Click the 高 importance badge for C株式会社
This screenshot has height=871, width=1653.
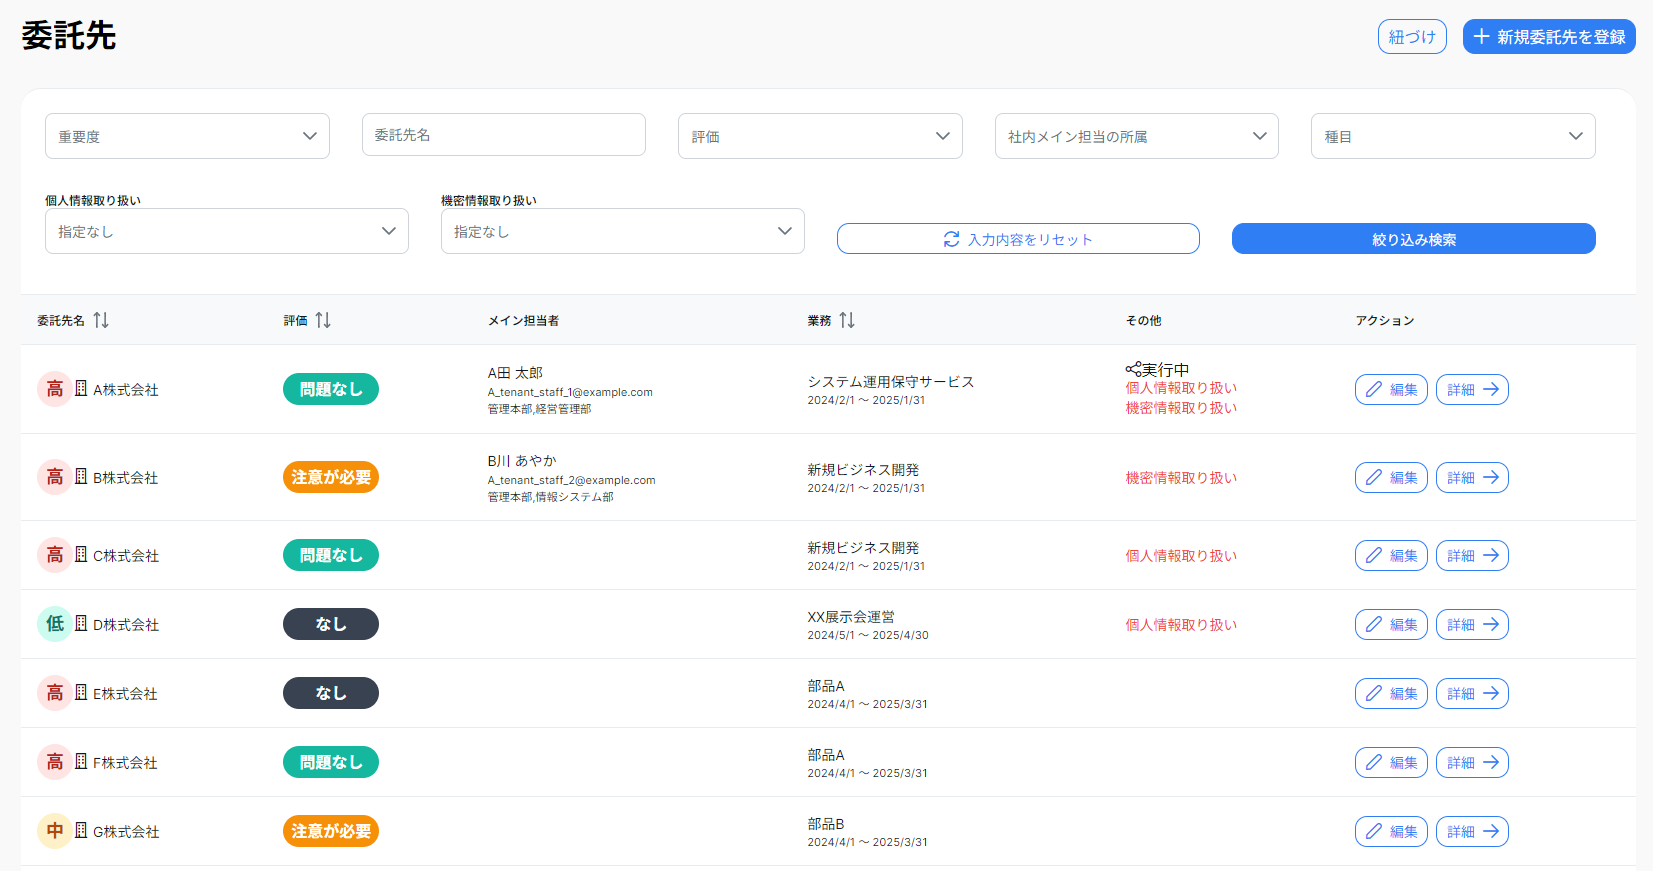click(x=54, y=555)
